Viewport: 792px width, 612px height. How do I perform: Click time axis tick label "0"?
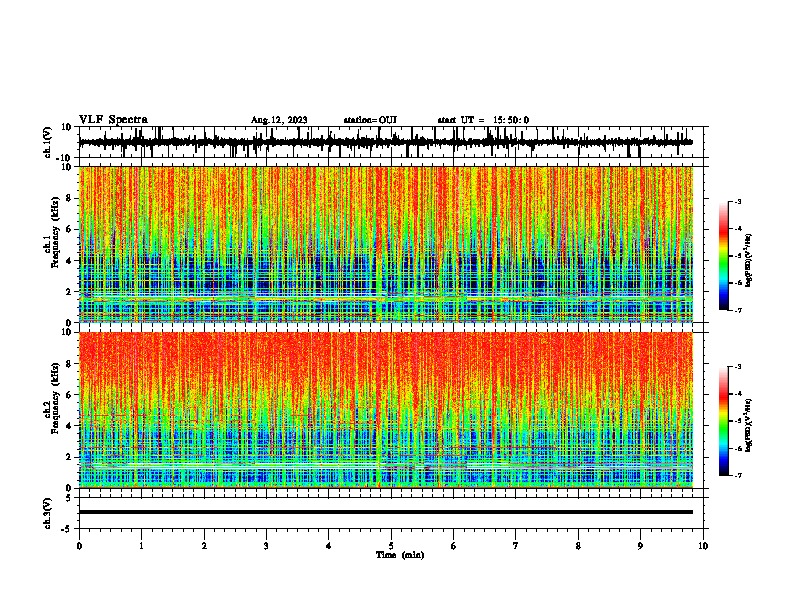coord(79,546)
